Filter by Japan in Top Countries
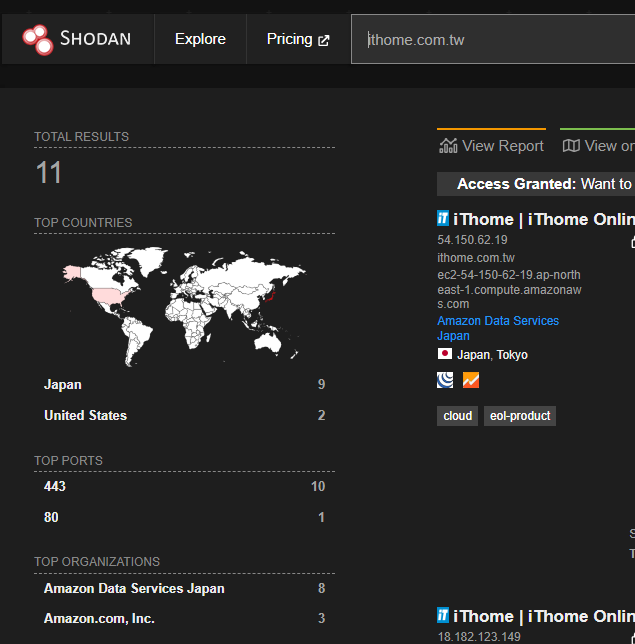635x644 pixels. pos(184,384)
